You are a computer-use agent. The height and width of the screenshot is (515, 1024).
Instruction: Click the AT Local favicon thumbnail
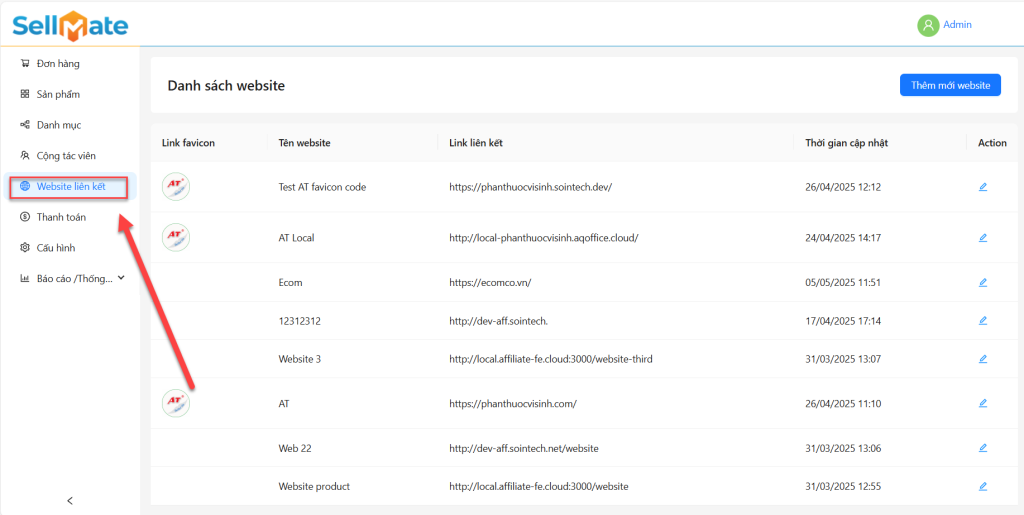click(x=176, y=237)
